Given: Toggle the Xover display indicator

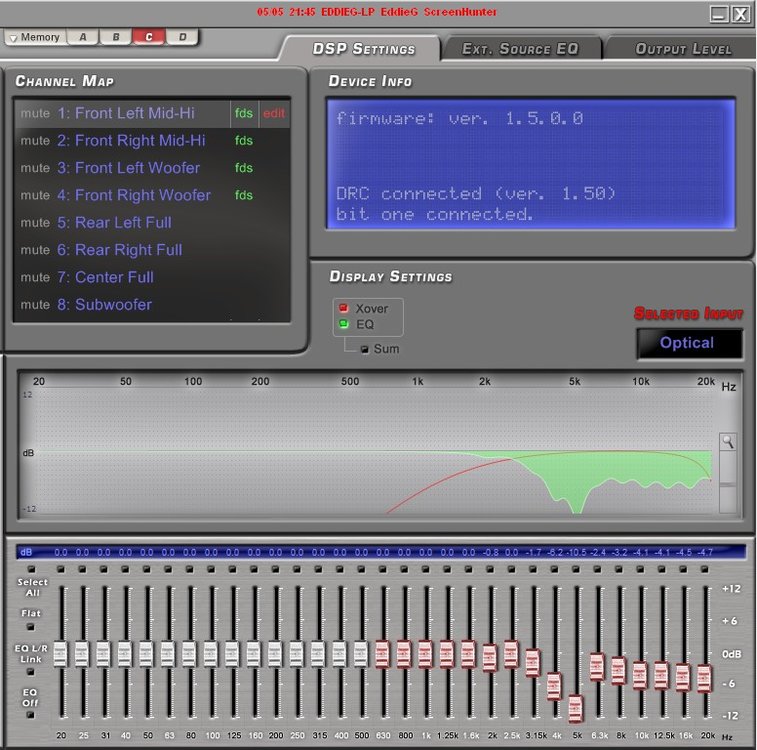Looking at the screenshot, I should (x=343, y=308).
